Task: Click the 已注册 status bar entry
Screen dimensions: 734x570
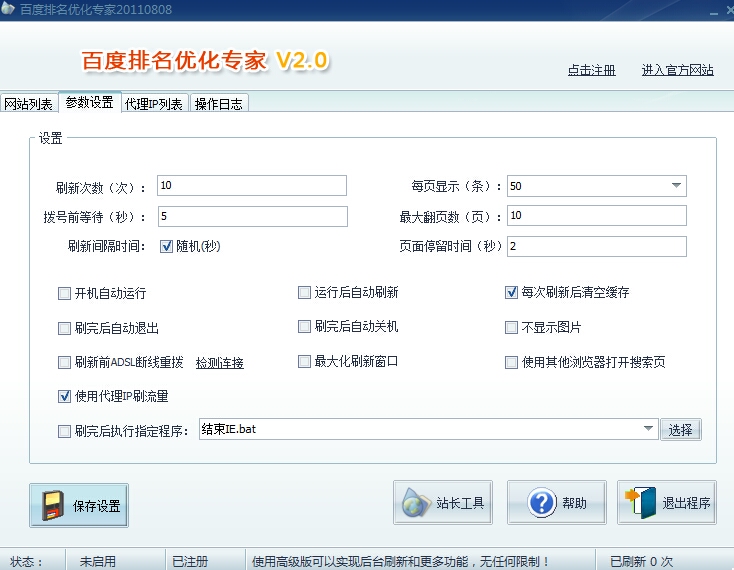Action: pos(190,561)
